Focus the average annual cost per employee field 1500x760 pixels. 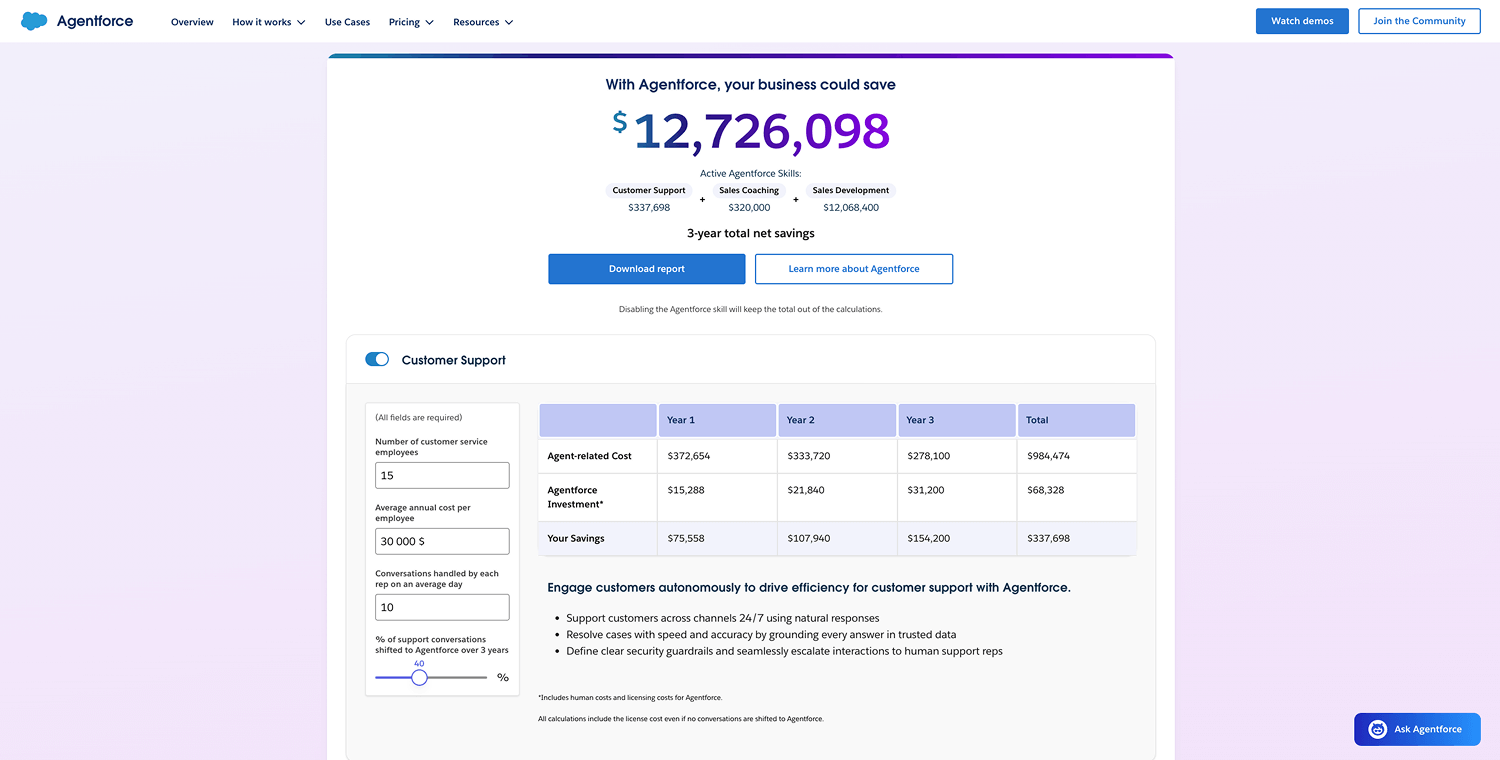pos(442,541)
